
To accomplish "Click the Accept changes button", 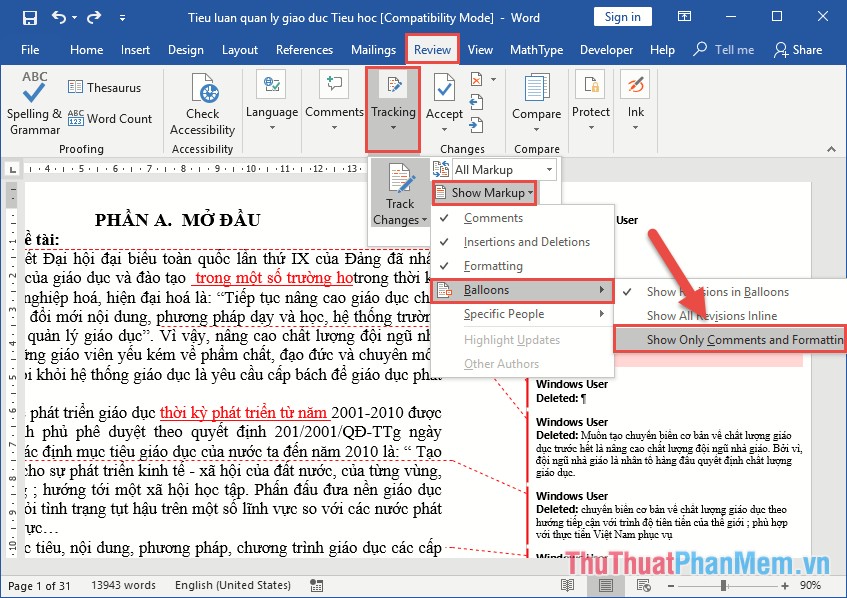I will (443, 87).
